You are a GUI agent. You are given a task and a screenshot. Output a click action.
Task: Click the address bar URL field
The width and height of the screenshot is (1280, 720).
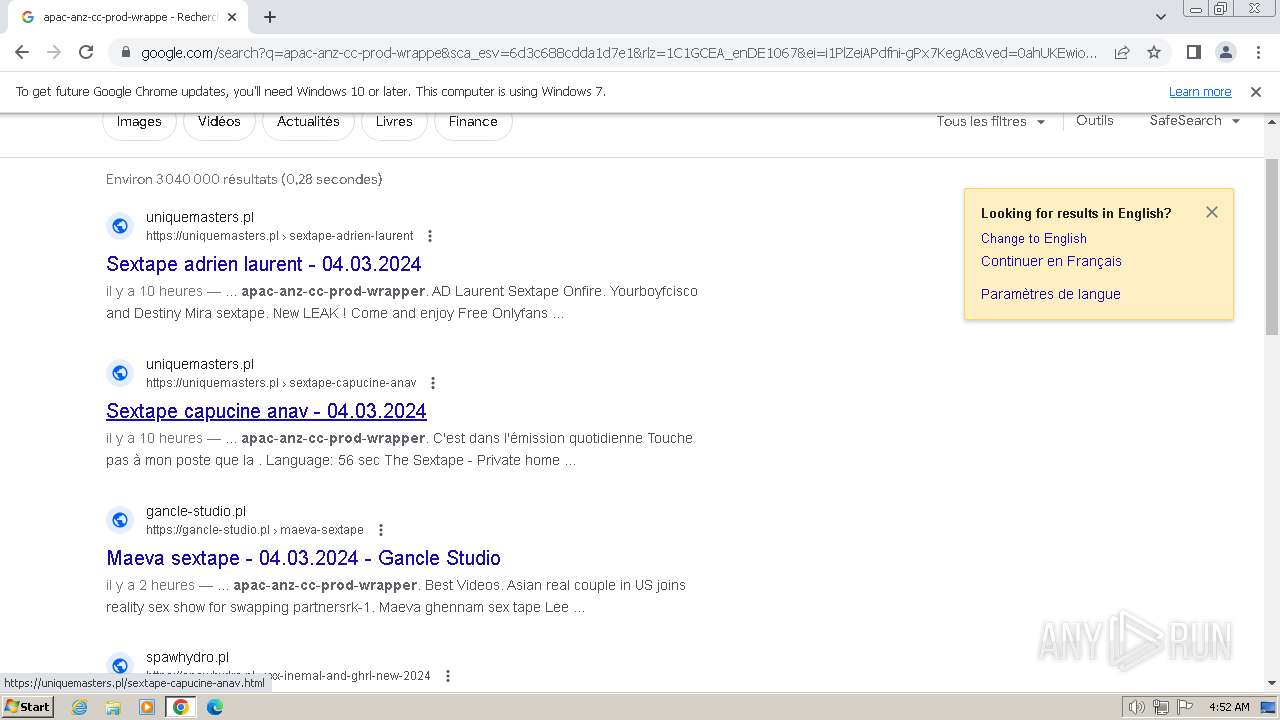(619, 52)
